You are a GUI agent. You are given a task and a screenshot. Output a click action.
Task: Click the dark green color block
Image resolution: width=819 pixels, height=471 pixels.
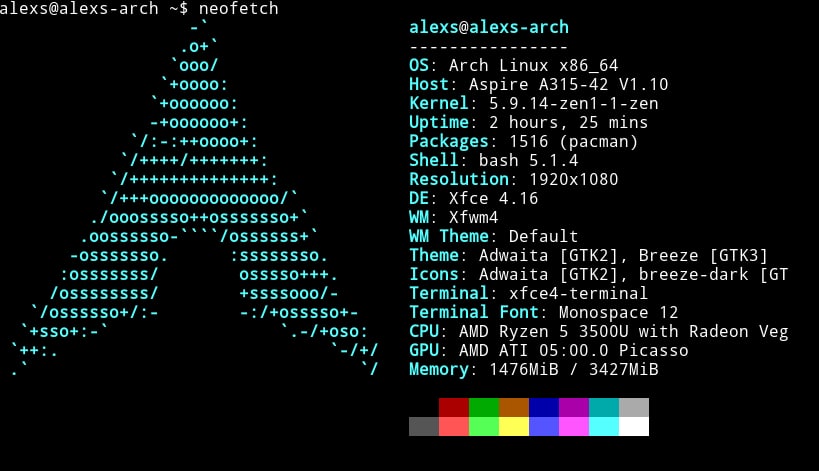(x=484, y=407)
